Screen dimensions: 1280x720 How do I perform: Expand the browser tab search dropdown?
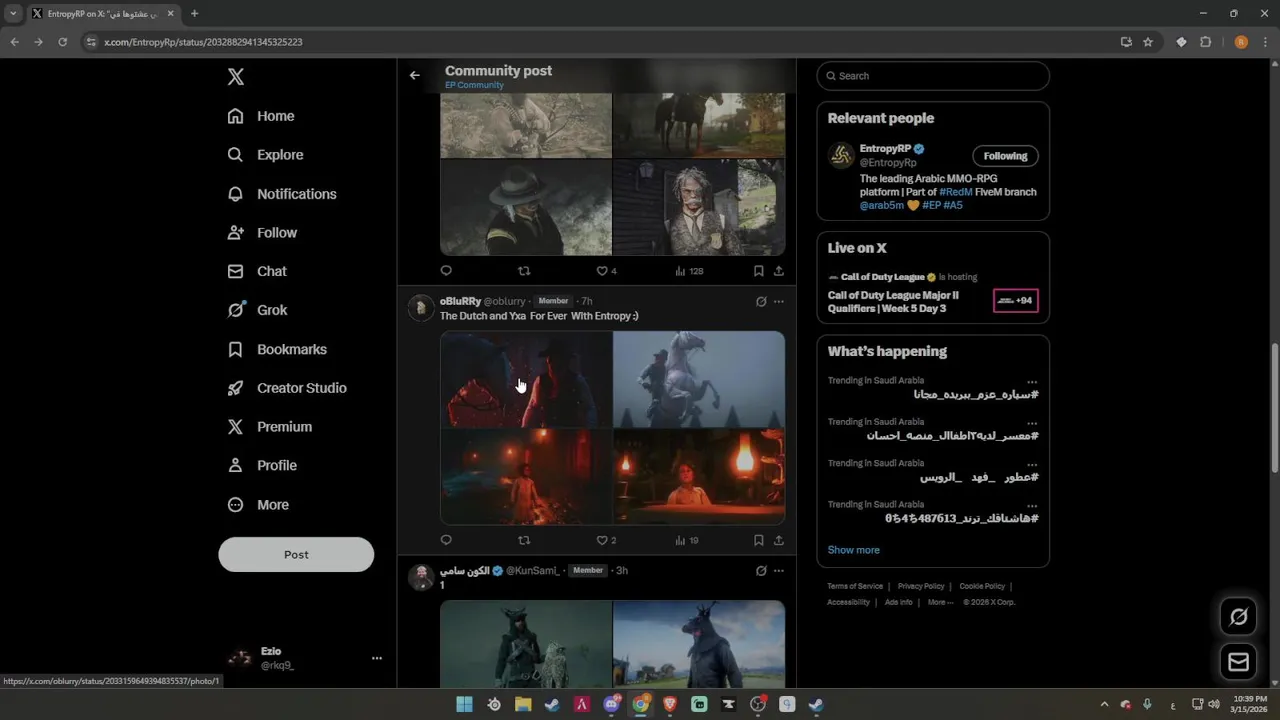tap(13, 13)
